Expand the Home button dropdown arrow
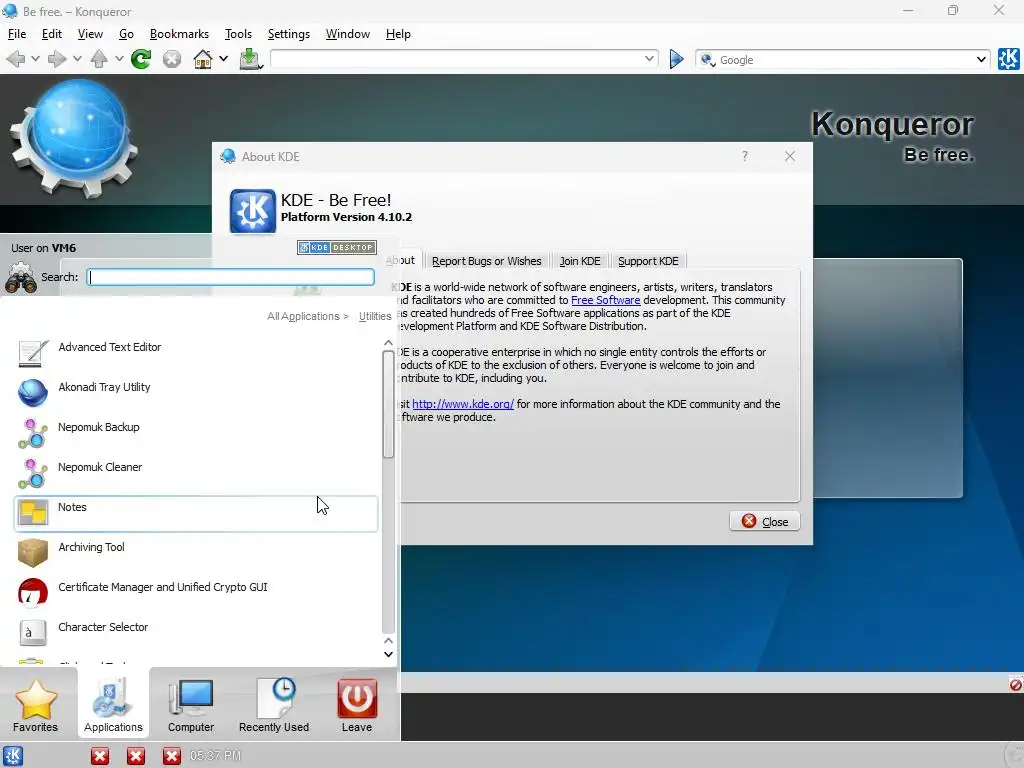Viewport: 1024px width, 768px height. pos(223,59)
